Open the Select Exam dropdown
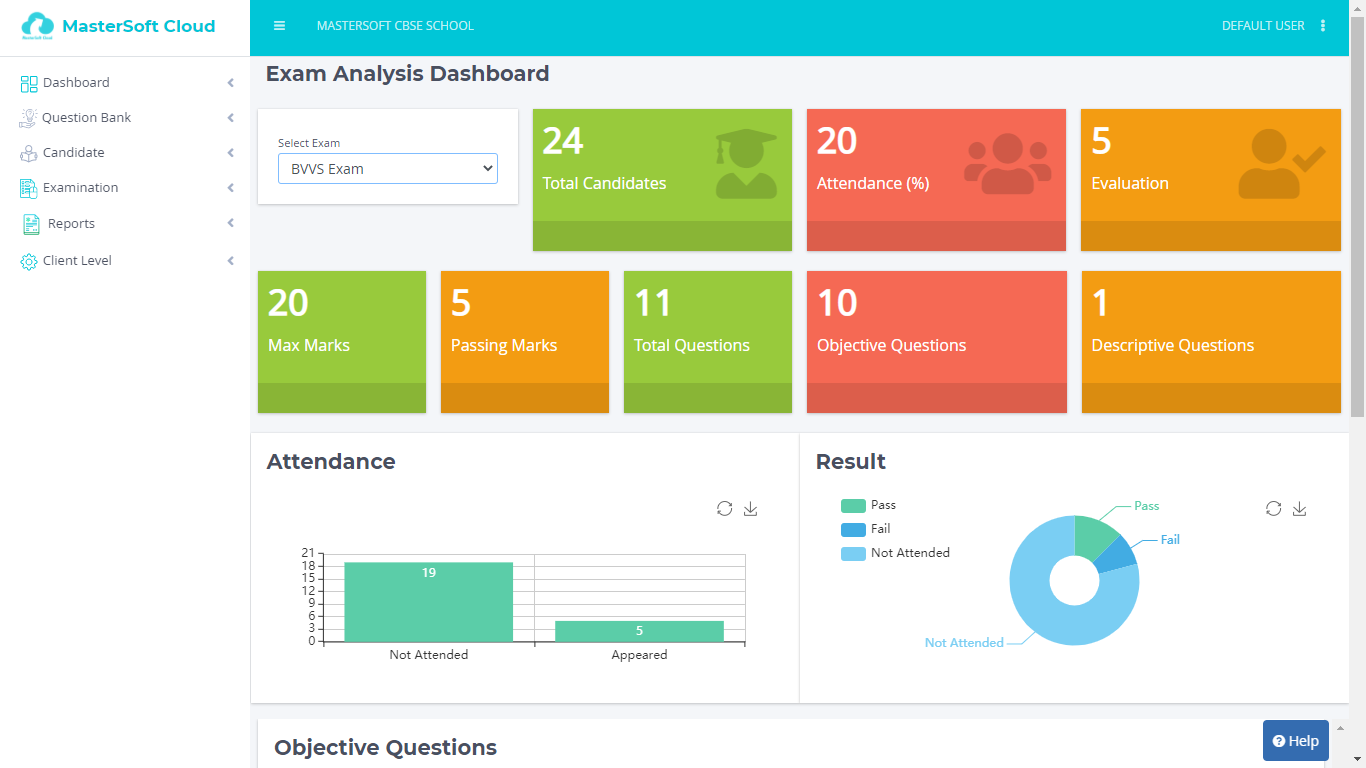 (387, 169)
